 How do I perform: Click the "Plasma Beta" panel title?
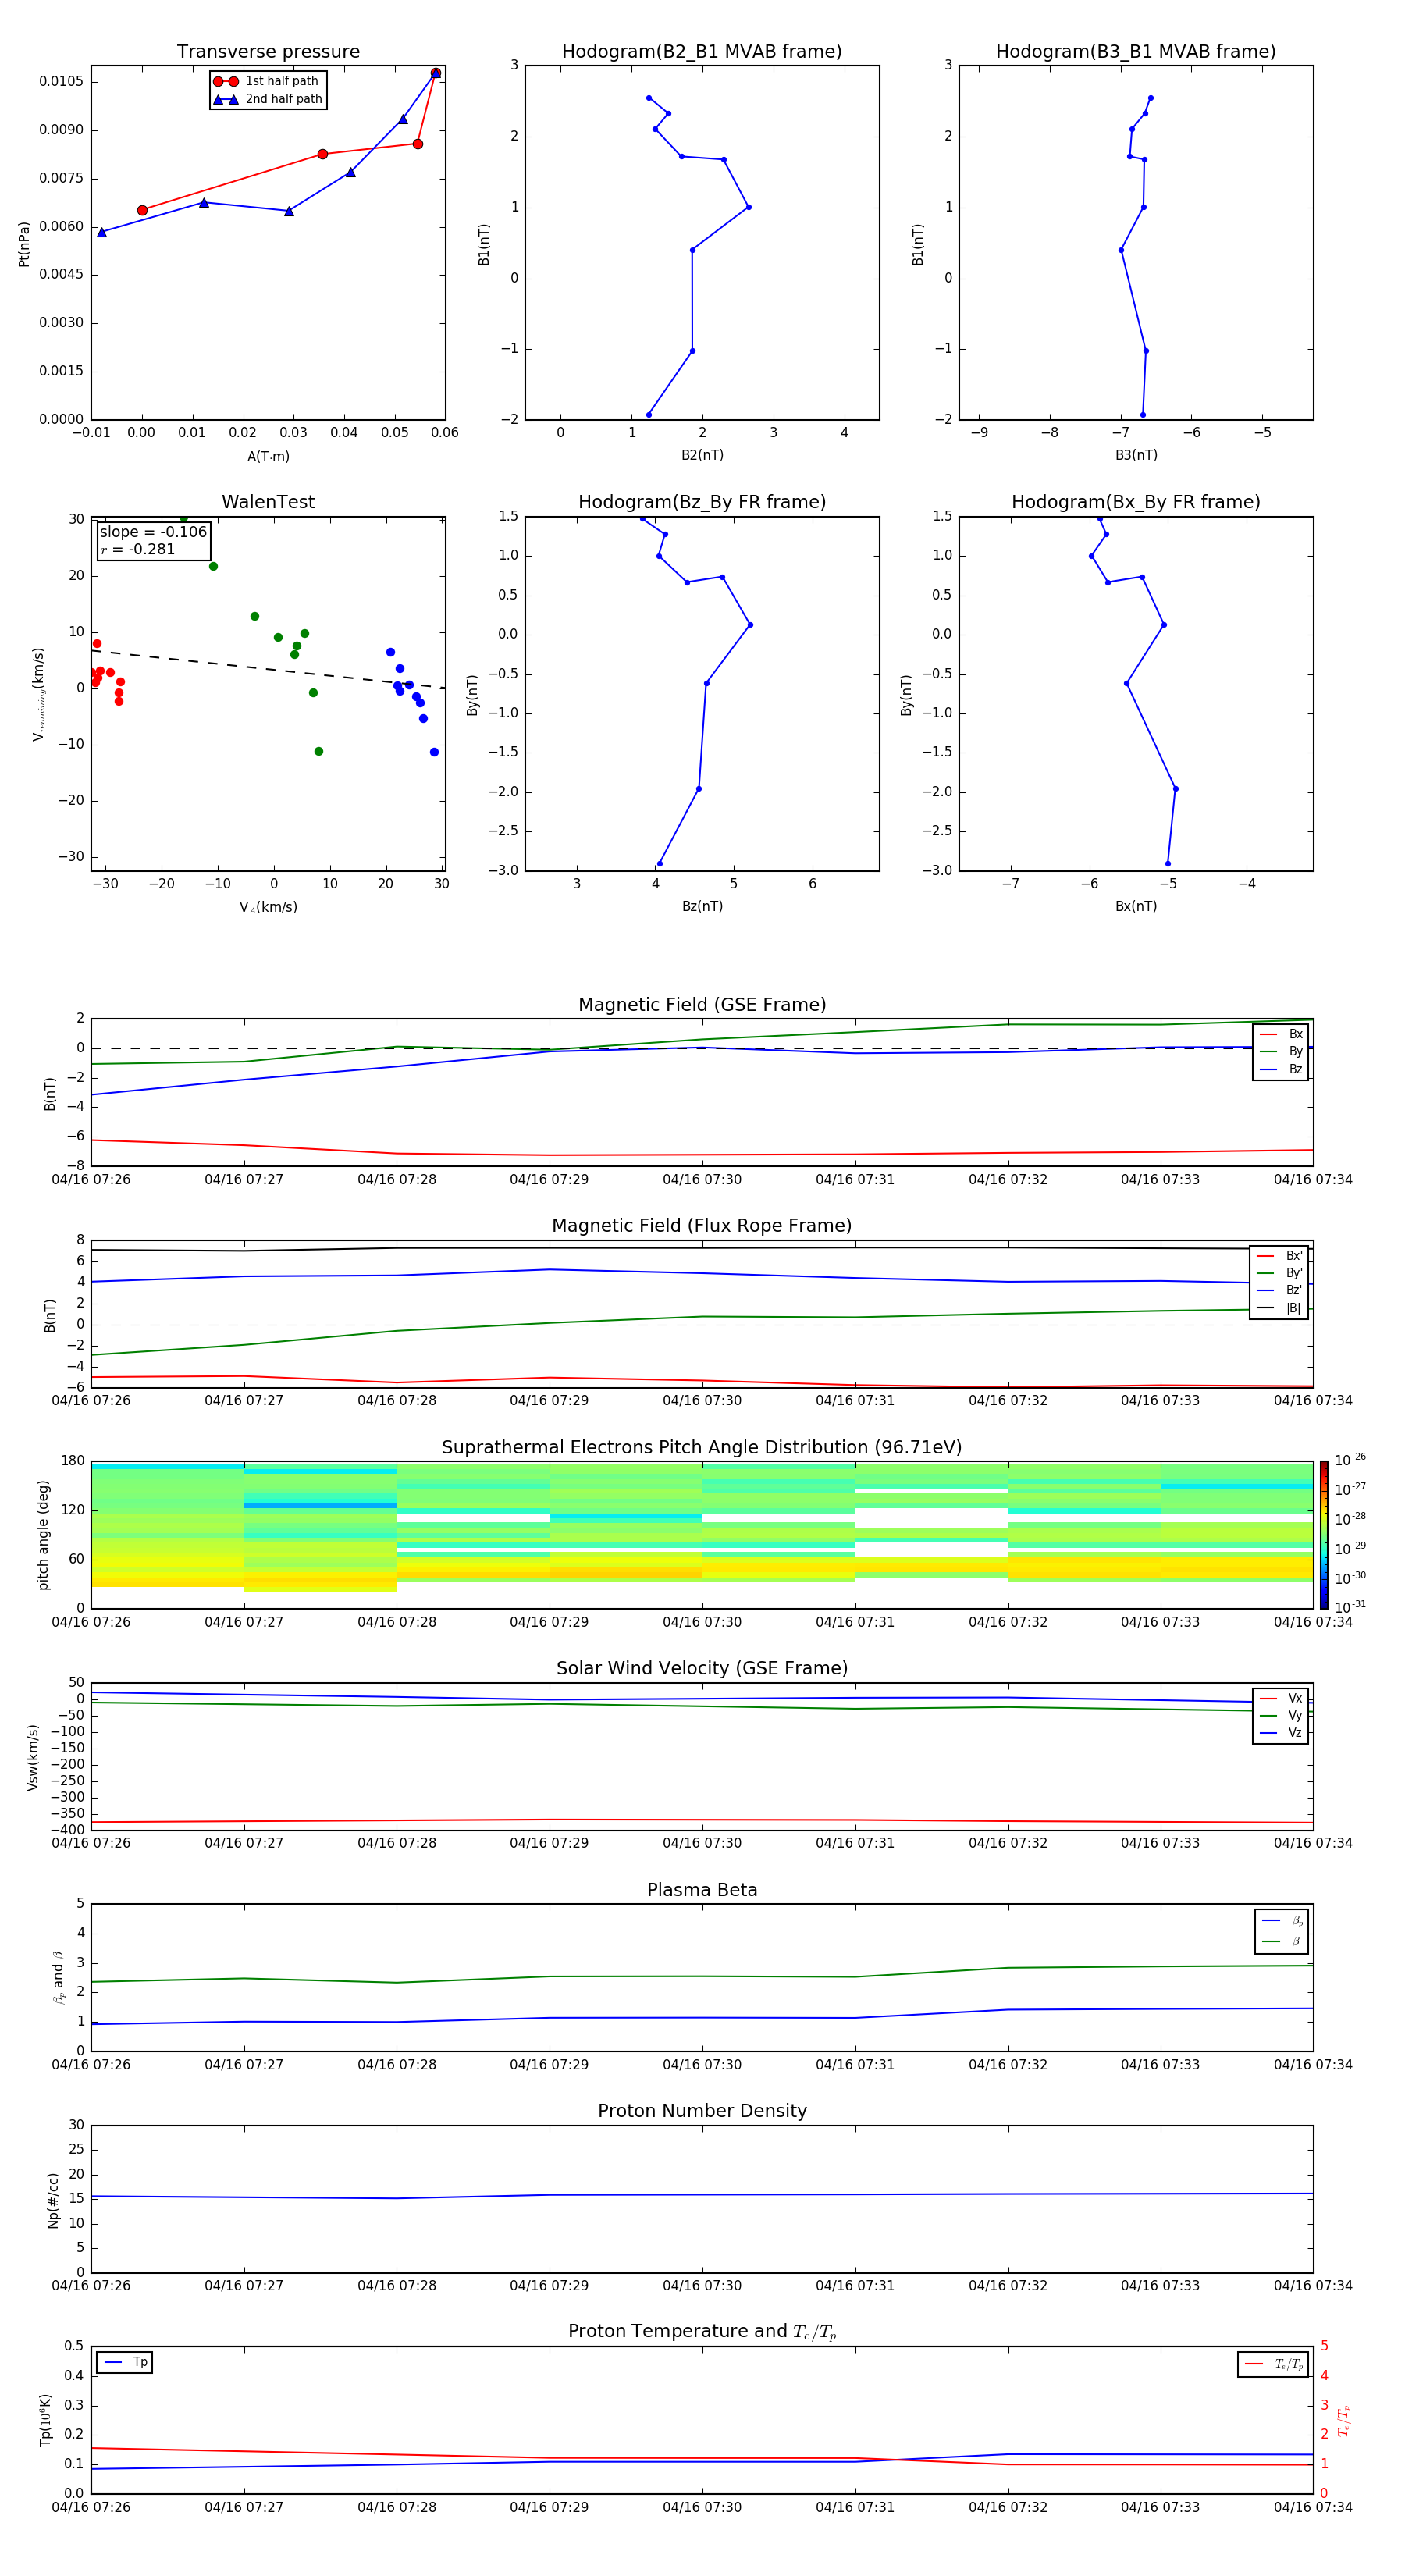[702, 1890]
